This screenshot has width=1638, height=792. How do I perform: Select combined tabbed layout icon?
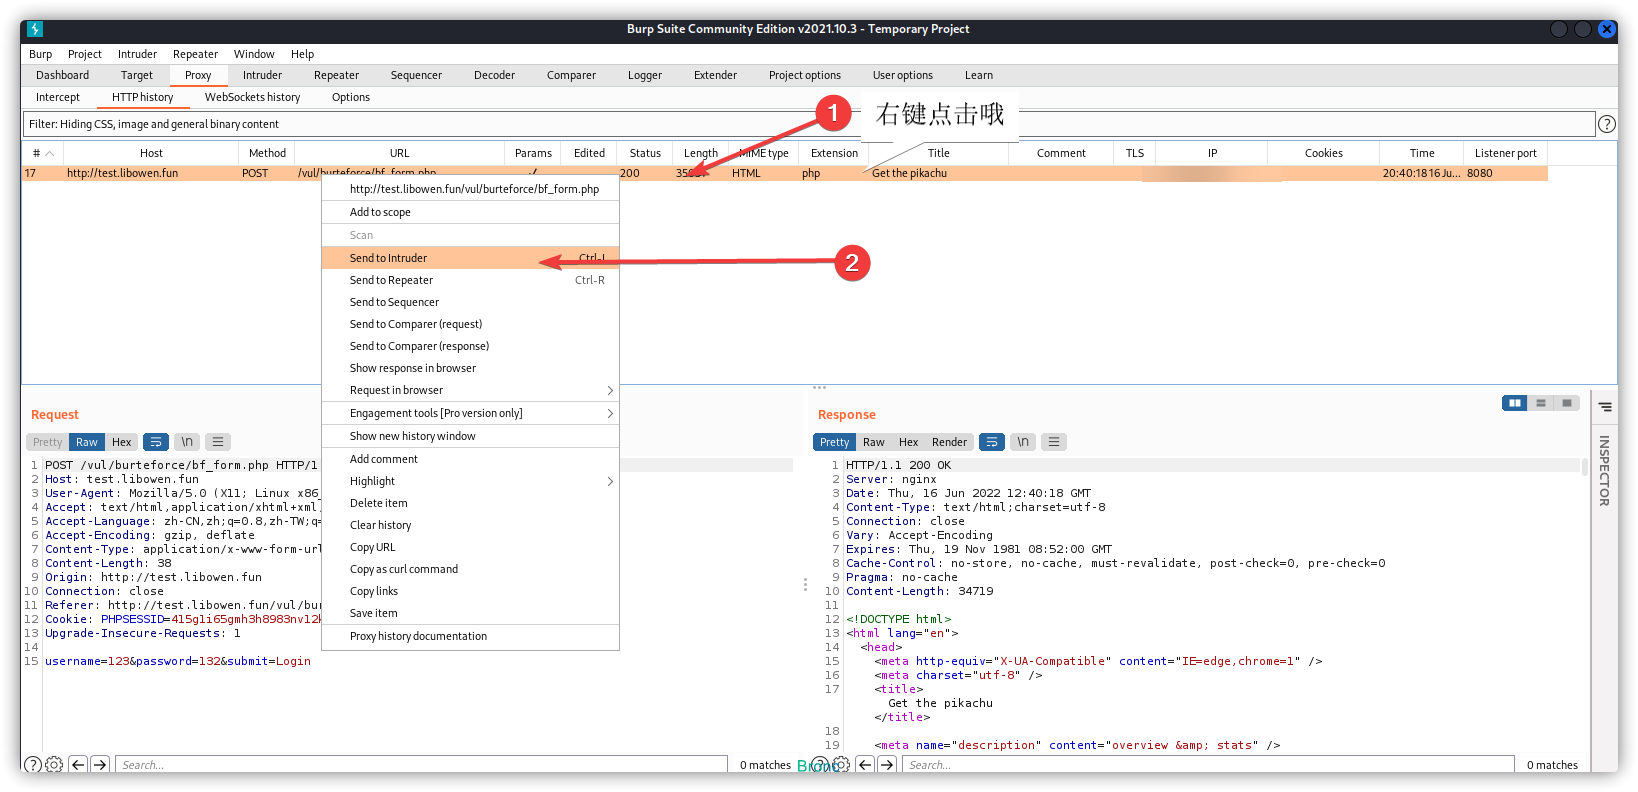point(1567,403)
